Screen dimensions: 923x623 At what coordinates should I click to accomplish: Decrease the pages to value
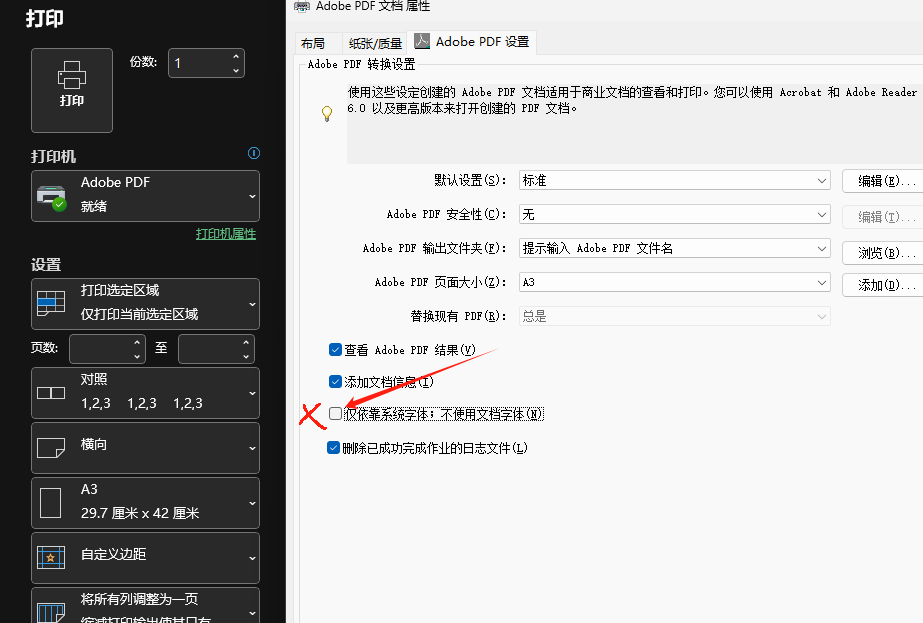click(x=246, y=356)
